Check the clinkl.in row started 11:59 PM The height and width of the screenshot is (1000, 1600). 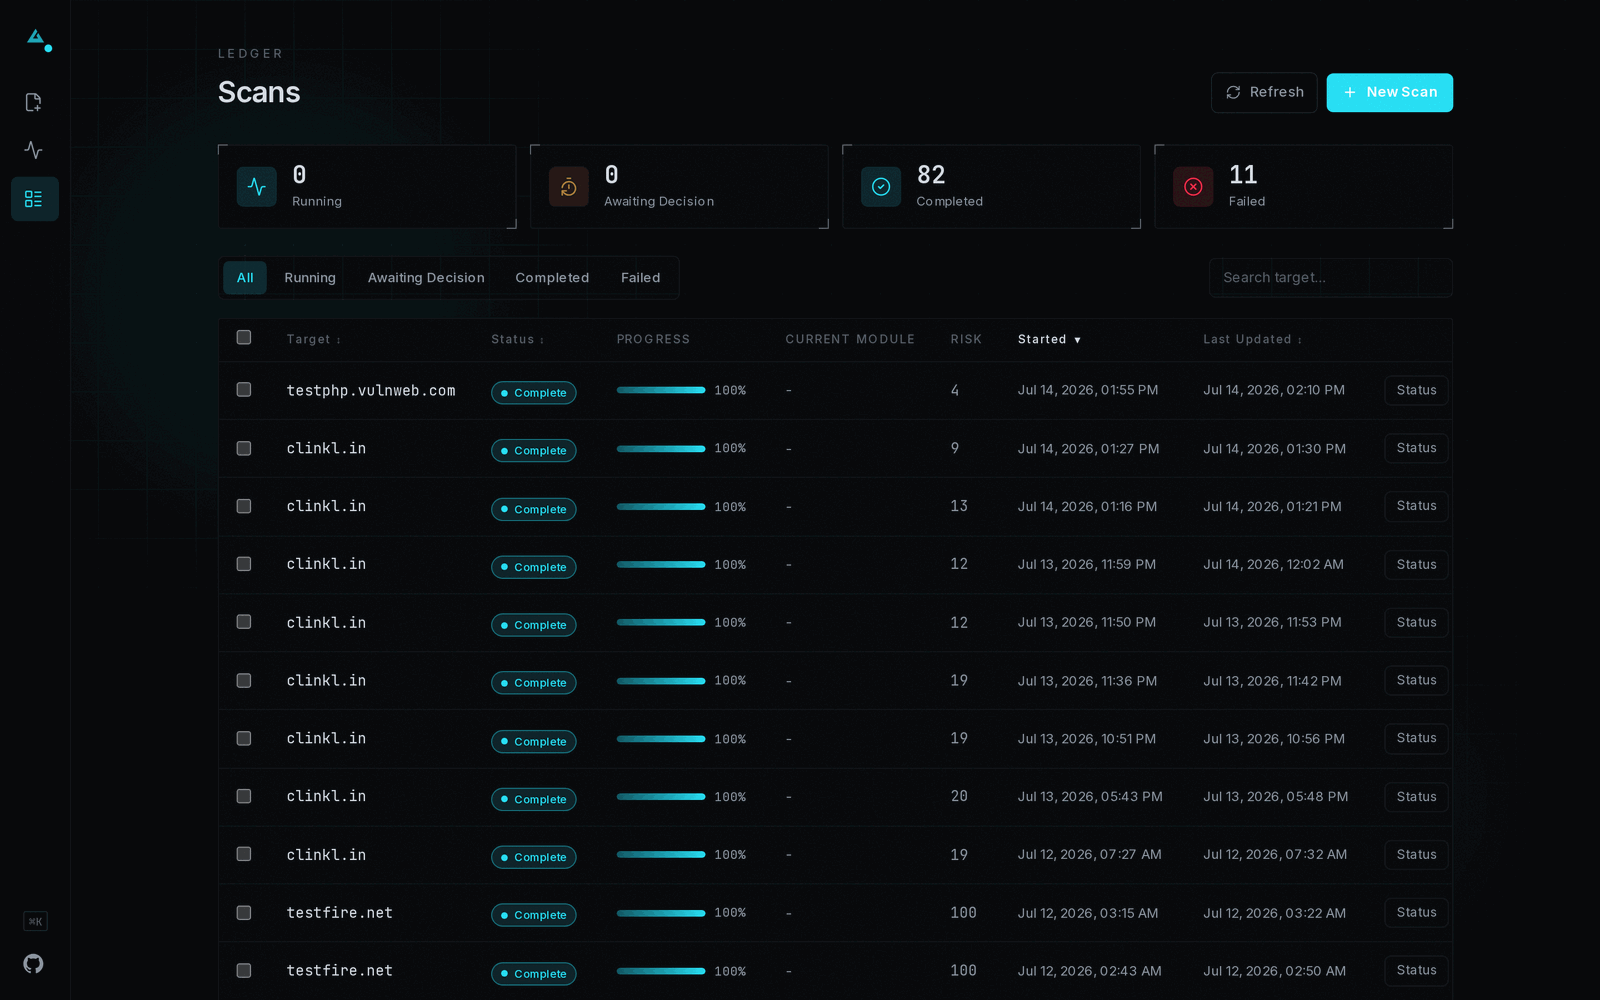[244, 564]
